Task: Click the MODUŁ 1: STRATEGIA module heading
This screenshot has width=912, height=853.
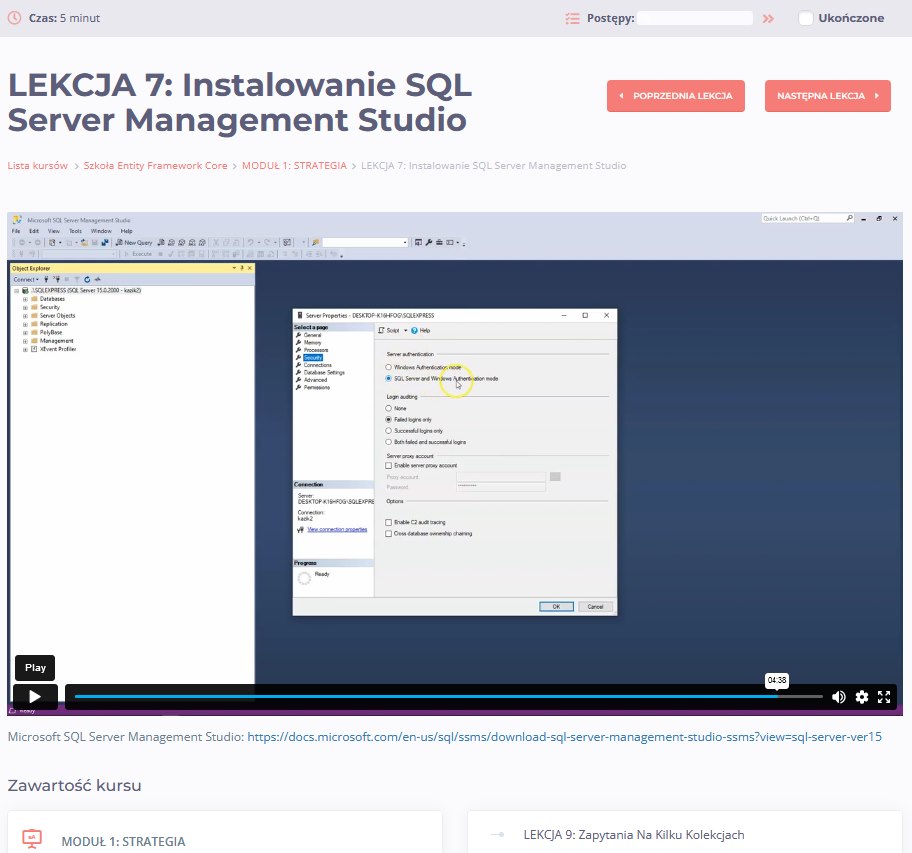Action: (x=123, y=841)
